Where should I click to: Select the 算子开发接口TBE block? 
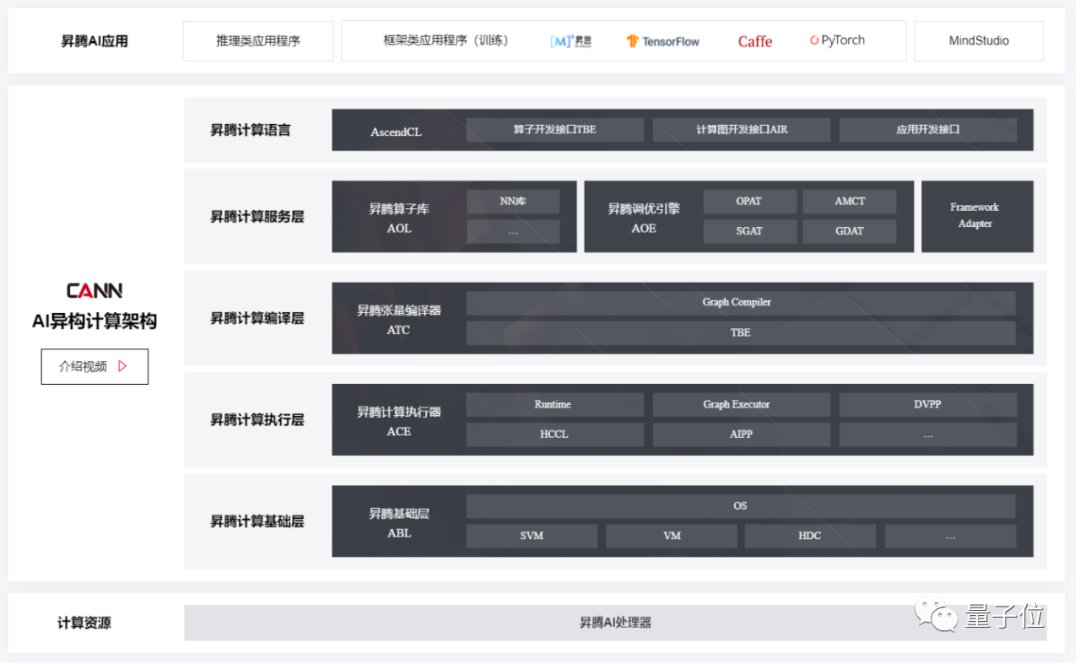[x=555, y=129]
